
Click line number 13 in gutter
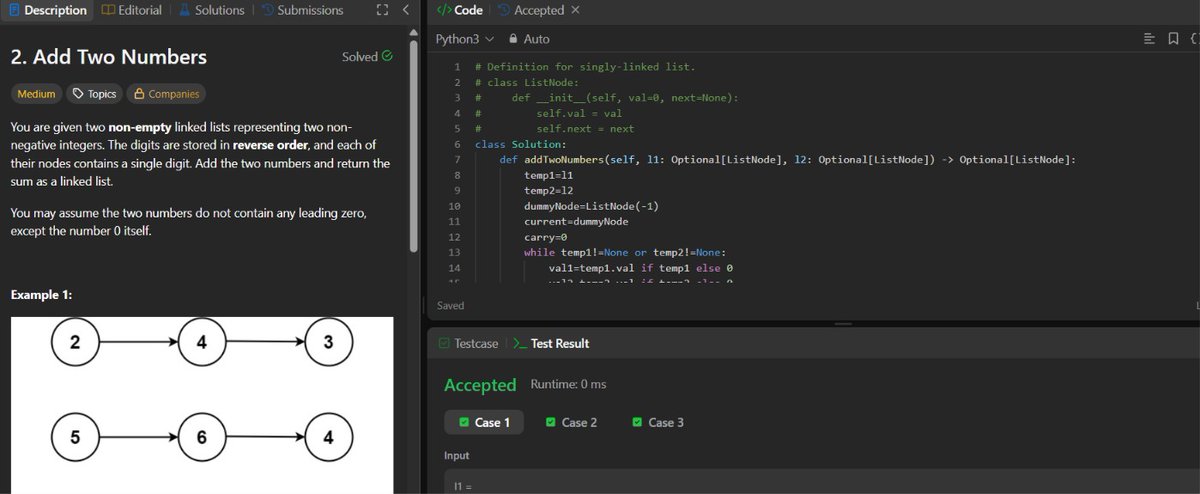pyautogui.click(x=455, y=253)
